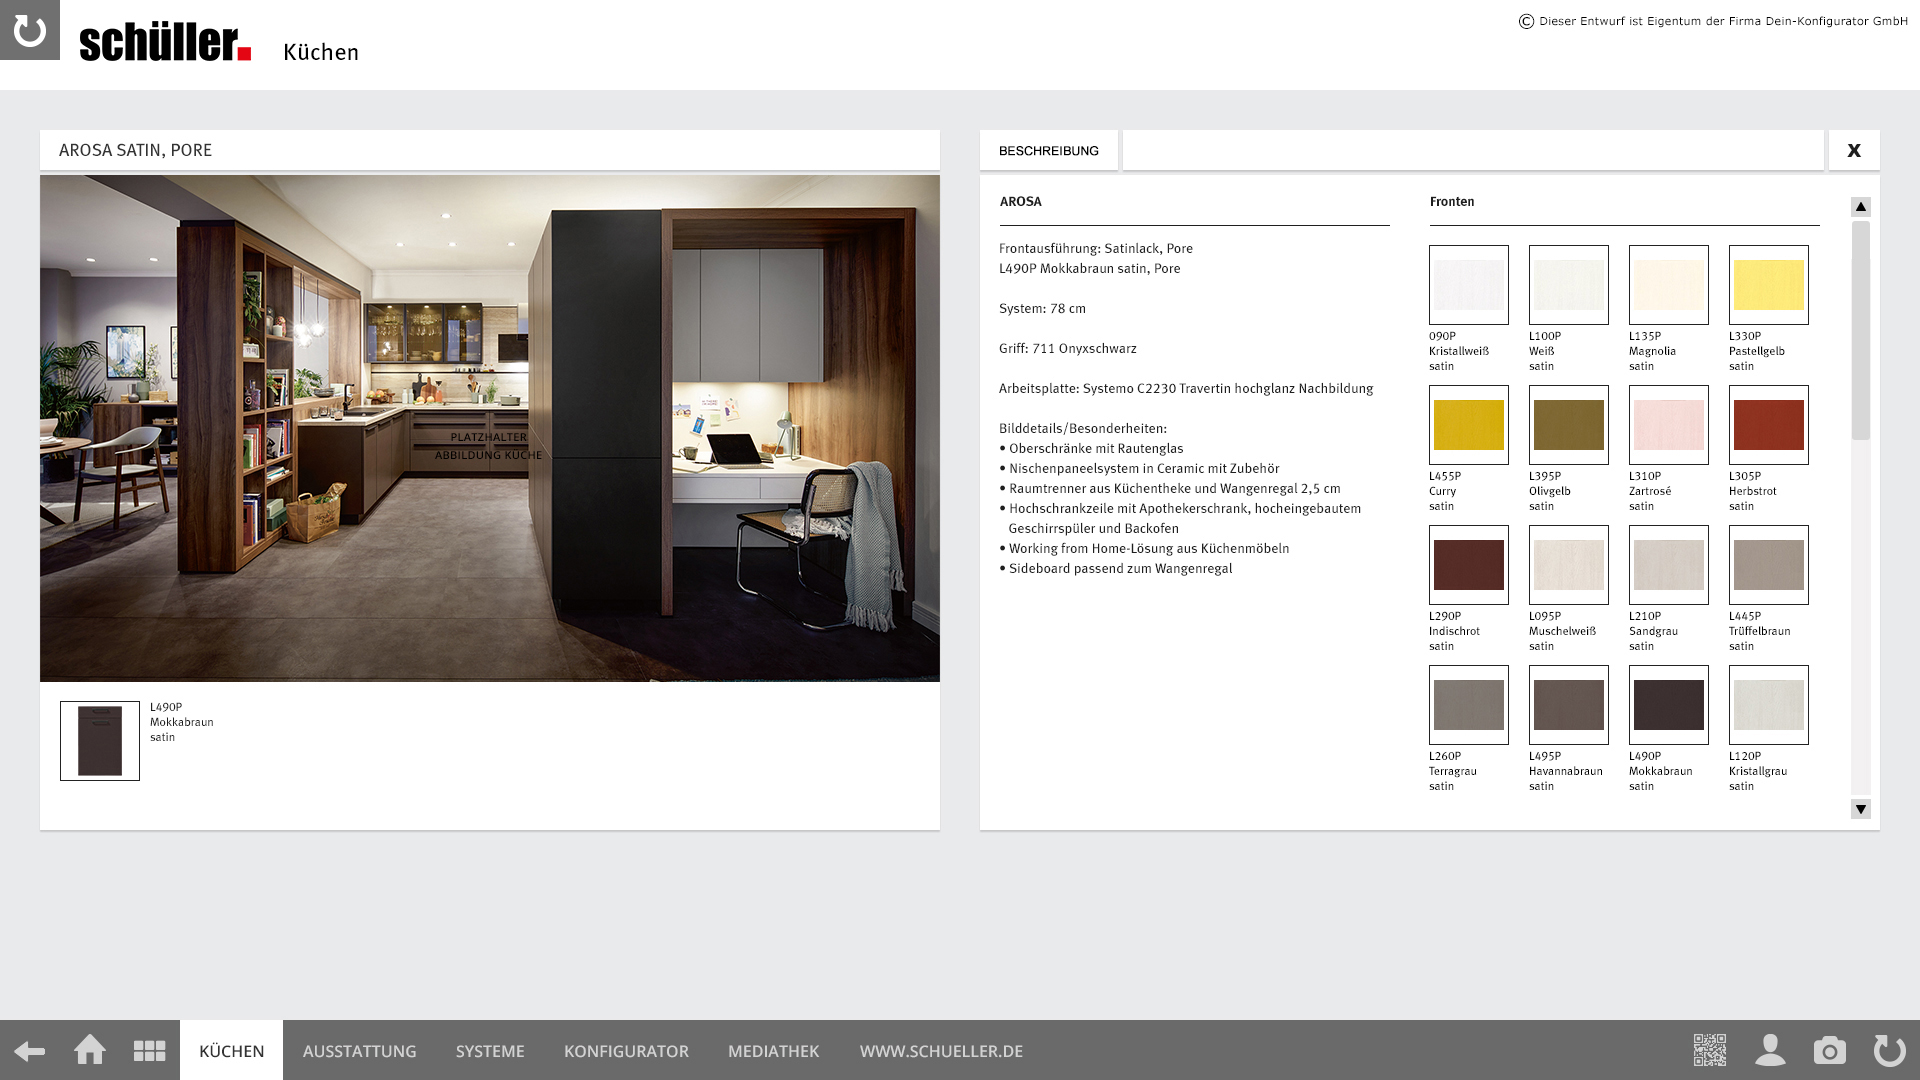The width and height of the screenshot is (1920, 1080).
Task: Open the WWW.SCHUELLER.DE link
Action: coord(941,1051)
